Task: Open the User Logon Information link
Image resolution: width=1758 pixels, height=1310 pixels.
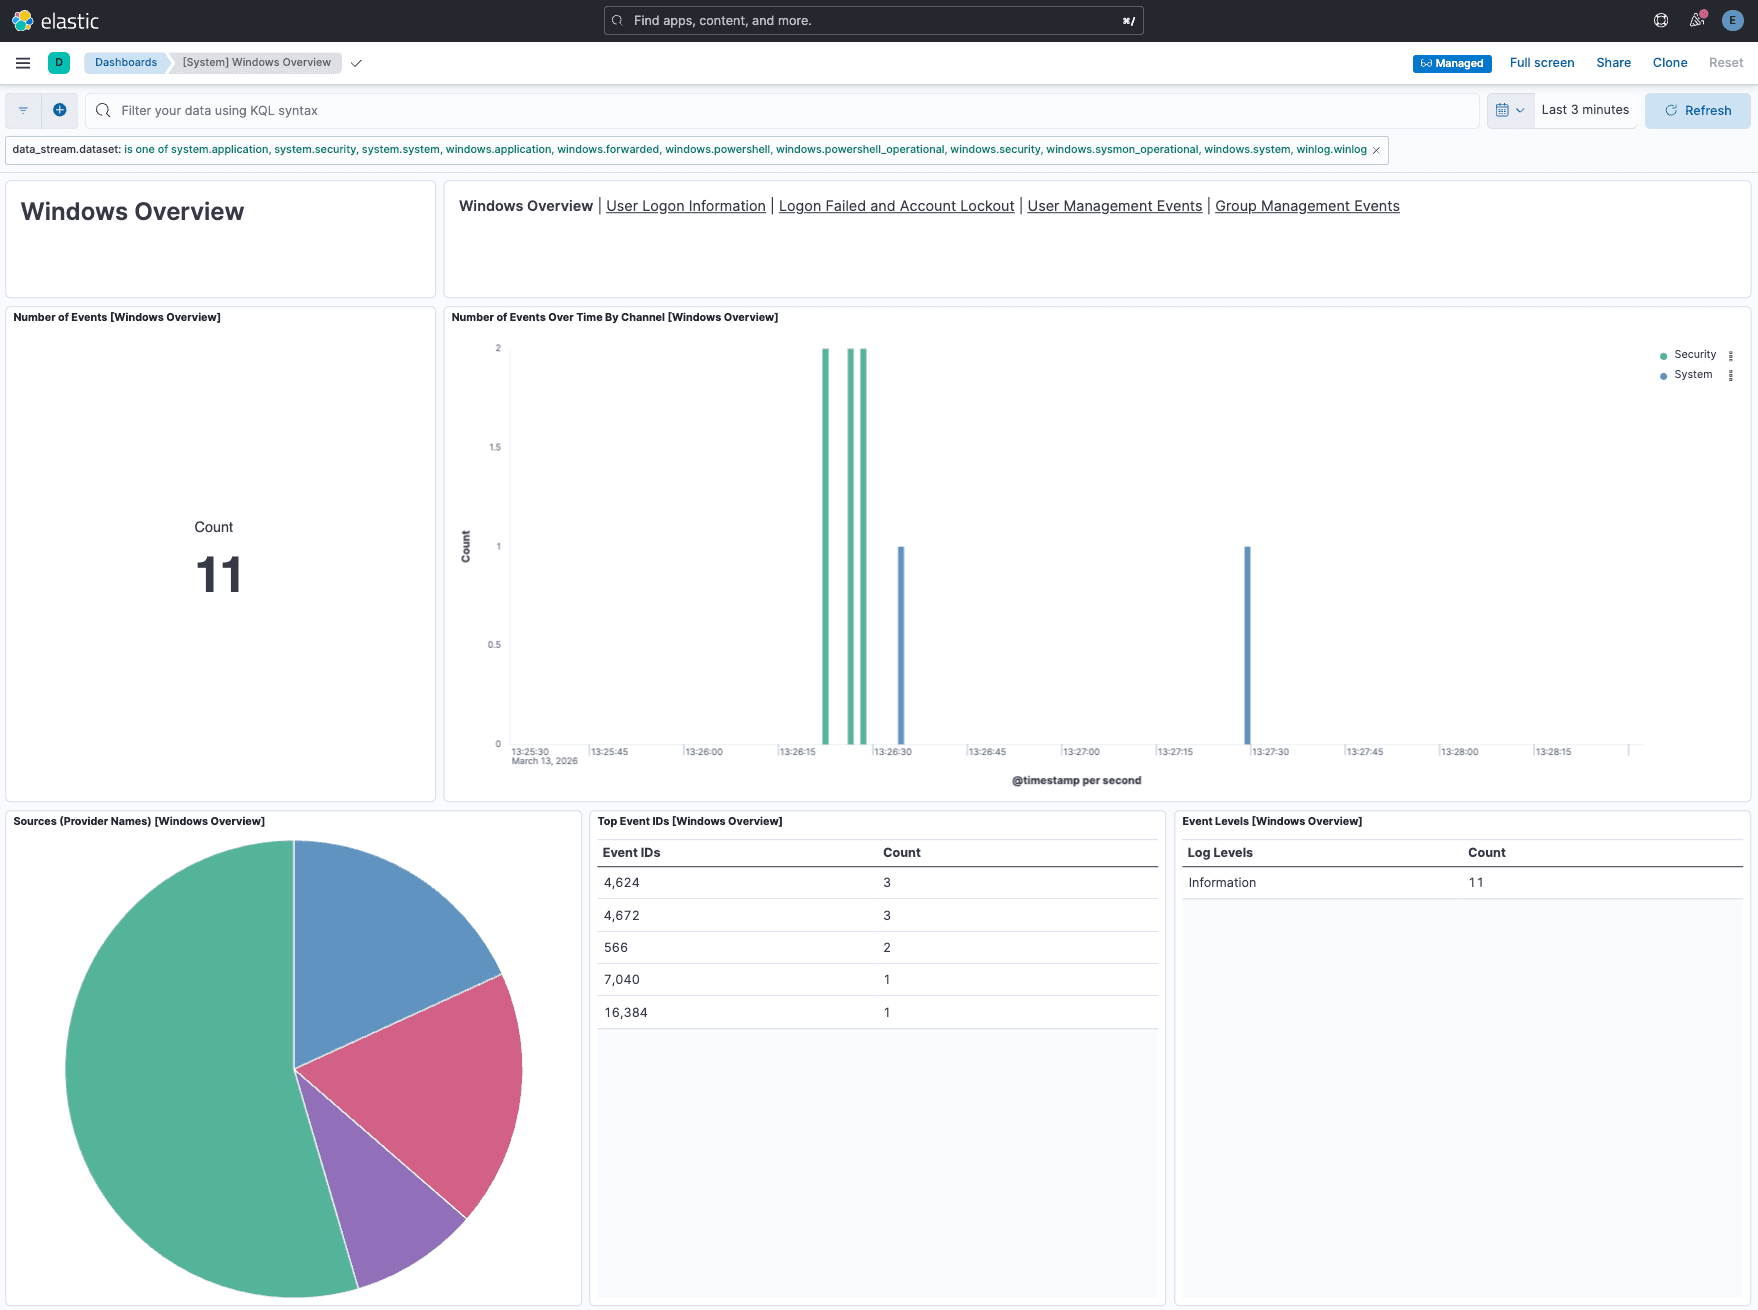Action: 685,206
